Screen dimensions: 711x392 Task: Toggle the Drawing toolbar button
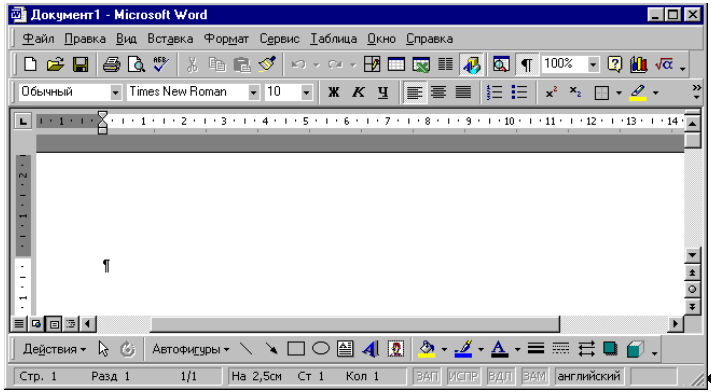tap(472, 64)
